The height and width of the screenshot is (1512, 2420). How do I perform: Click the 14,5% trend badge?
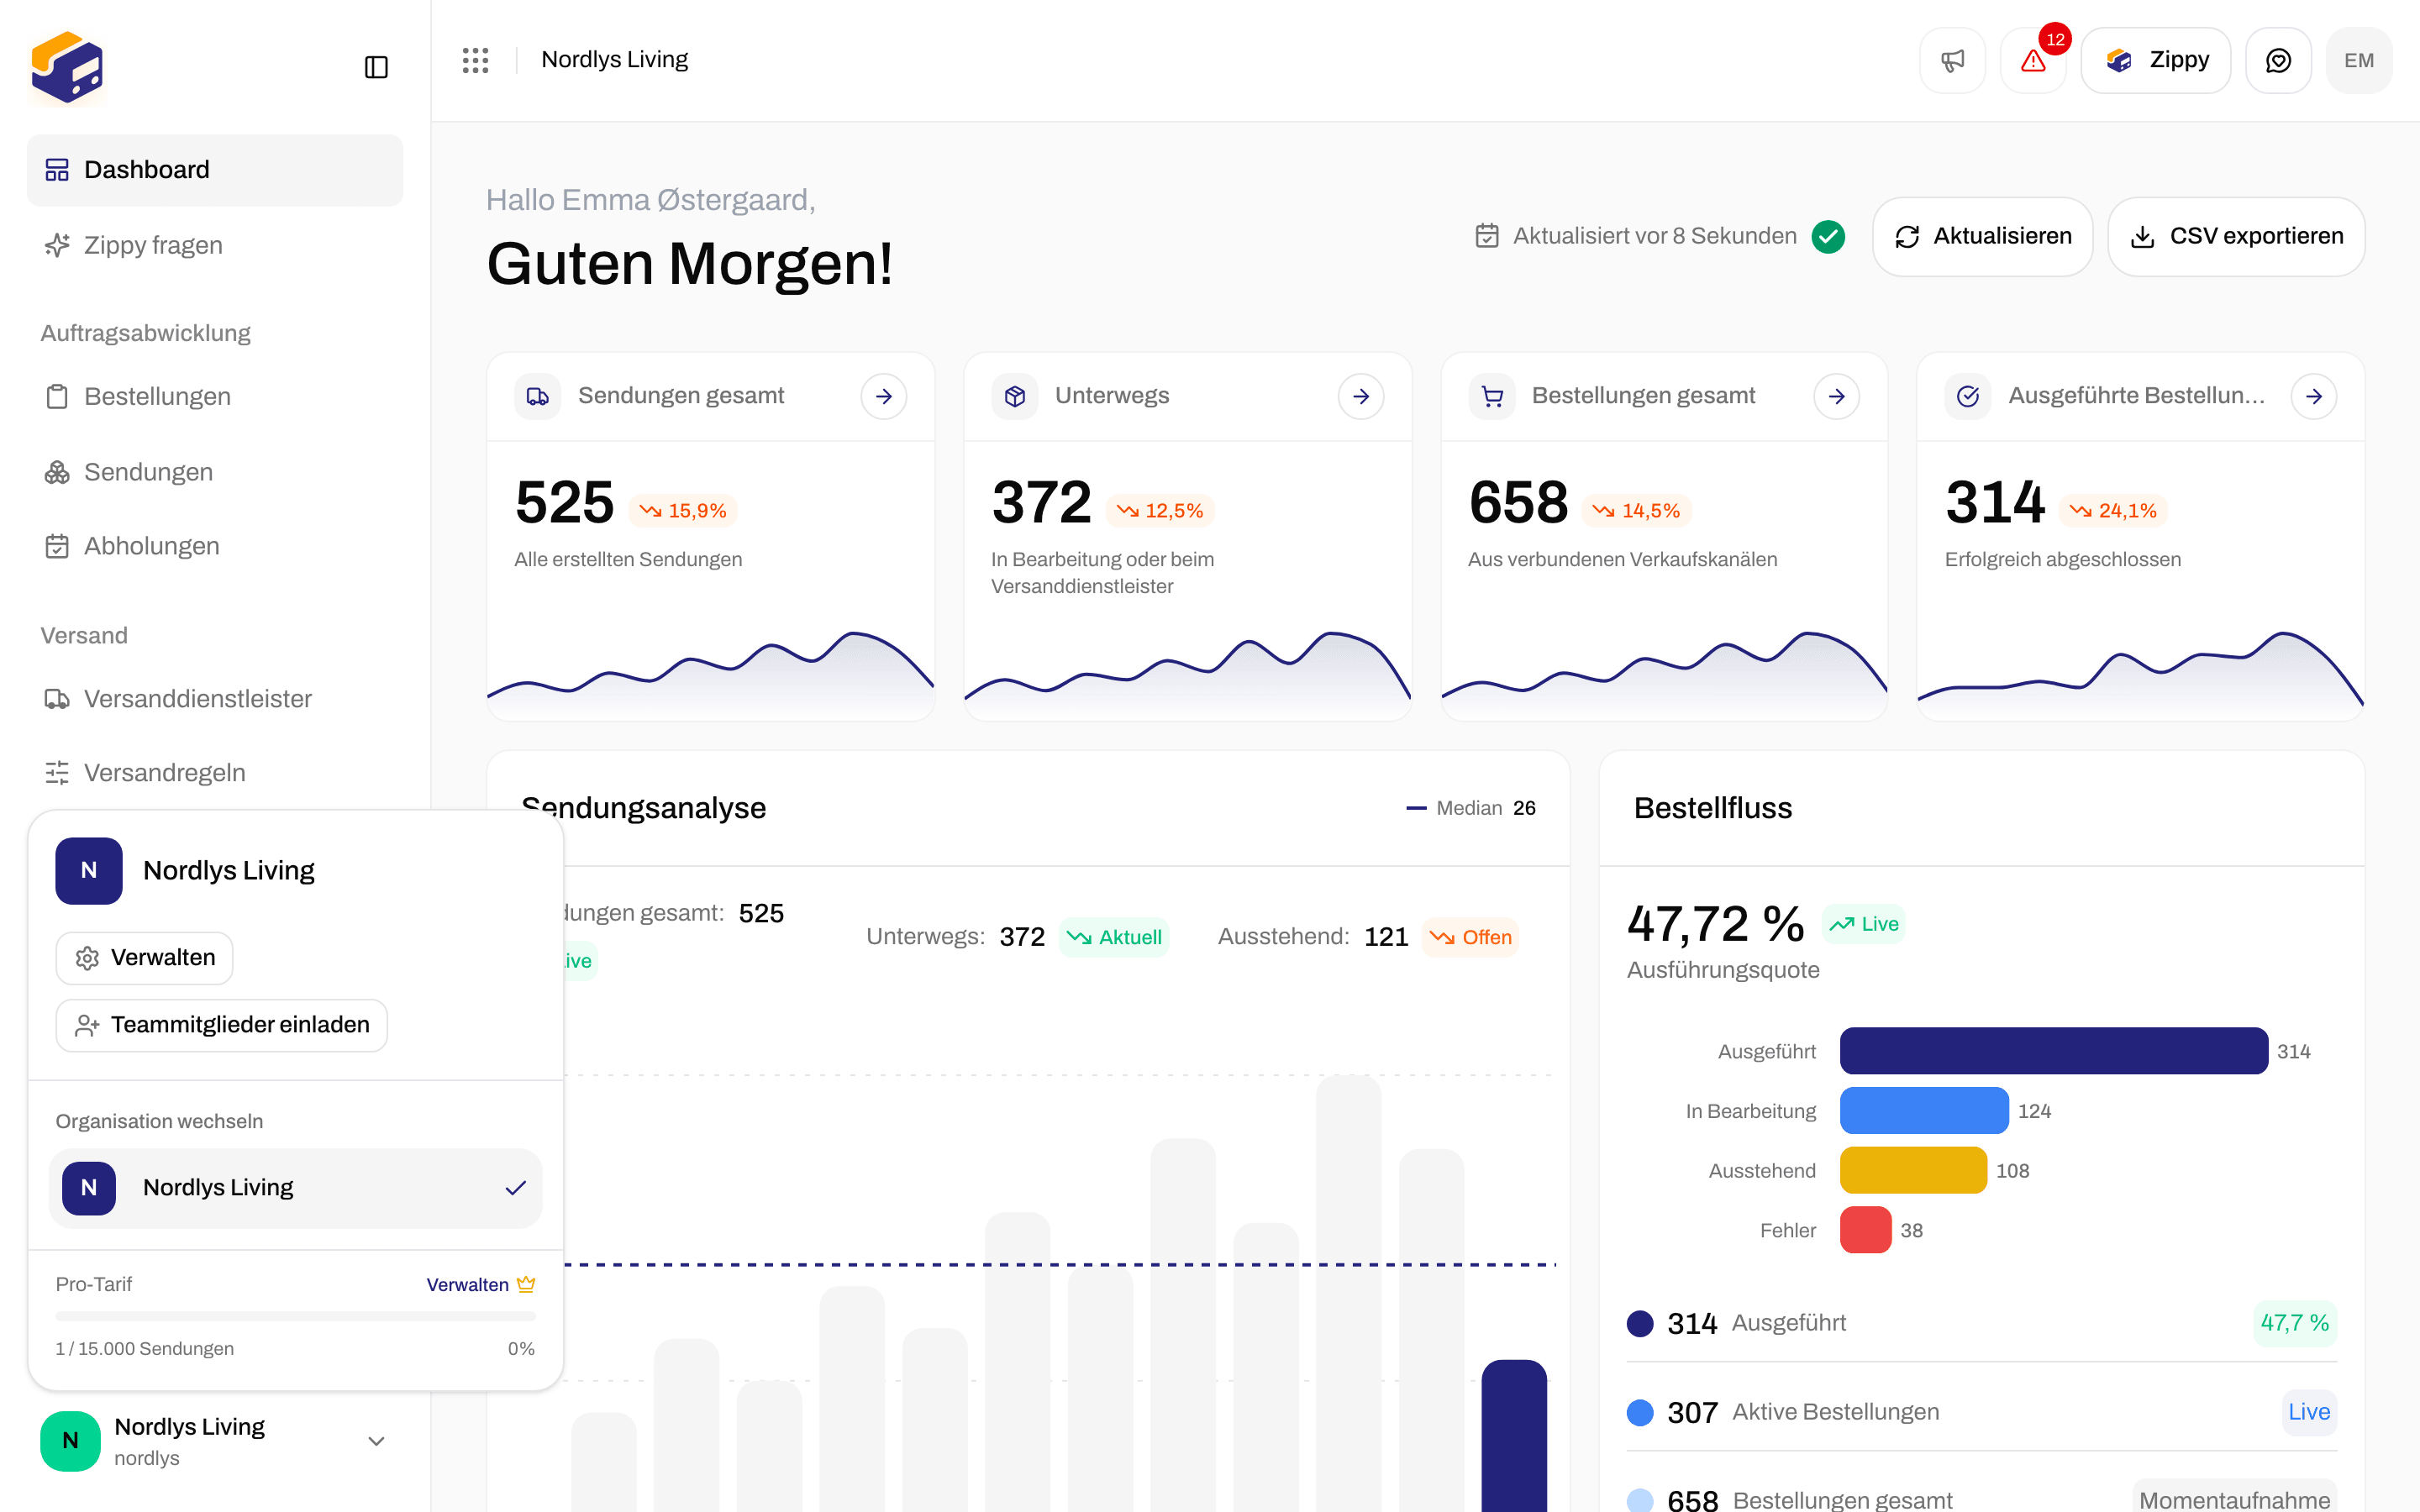pyautogui.click(x=1637, y=511)
